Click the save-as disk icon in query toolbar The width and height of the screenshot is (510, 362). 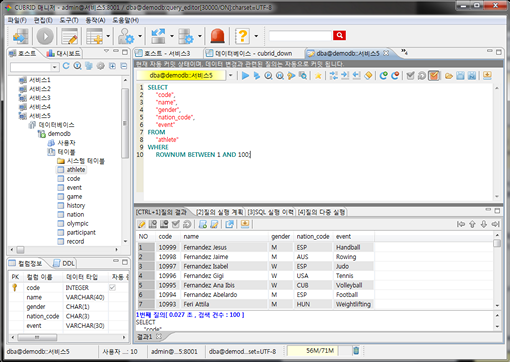click(472, 76)
